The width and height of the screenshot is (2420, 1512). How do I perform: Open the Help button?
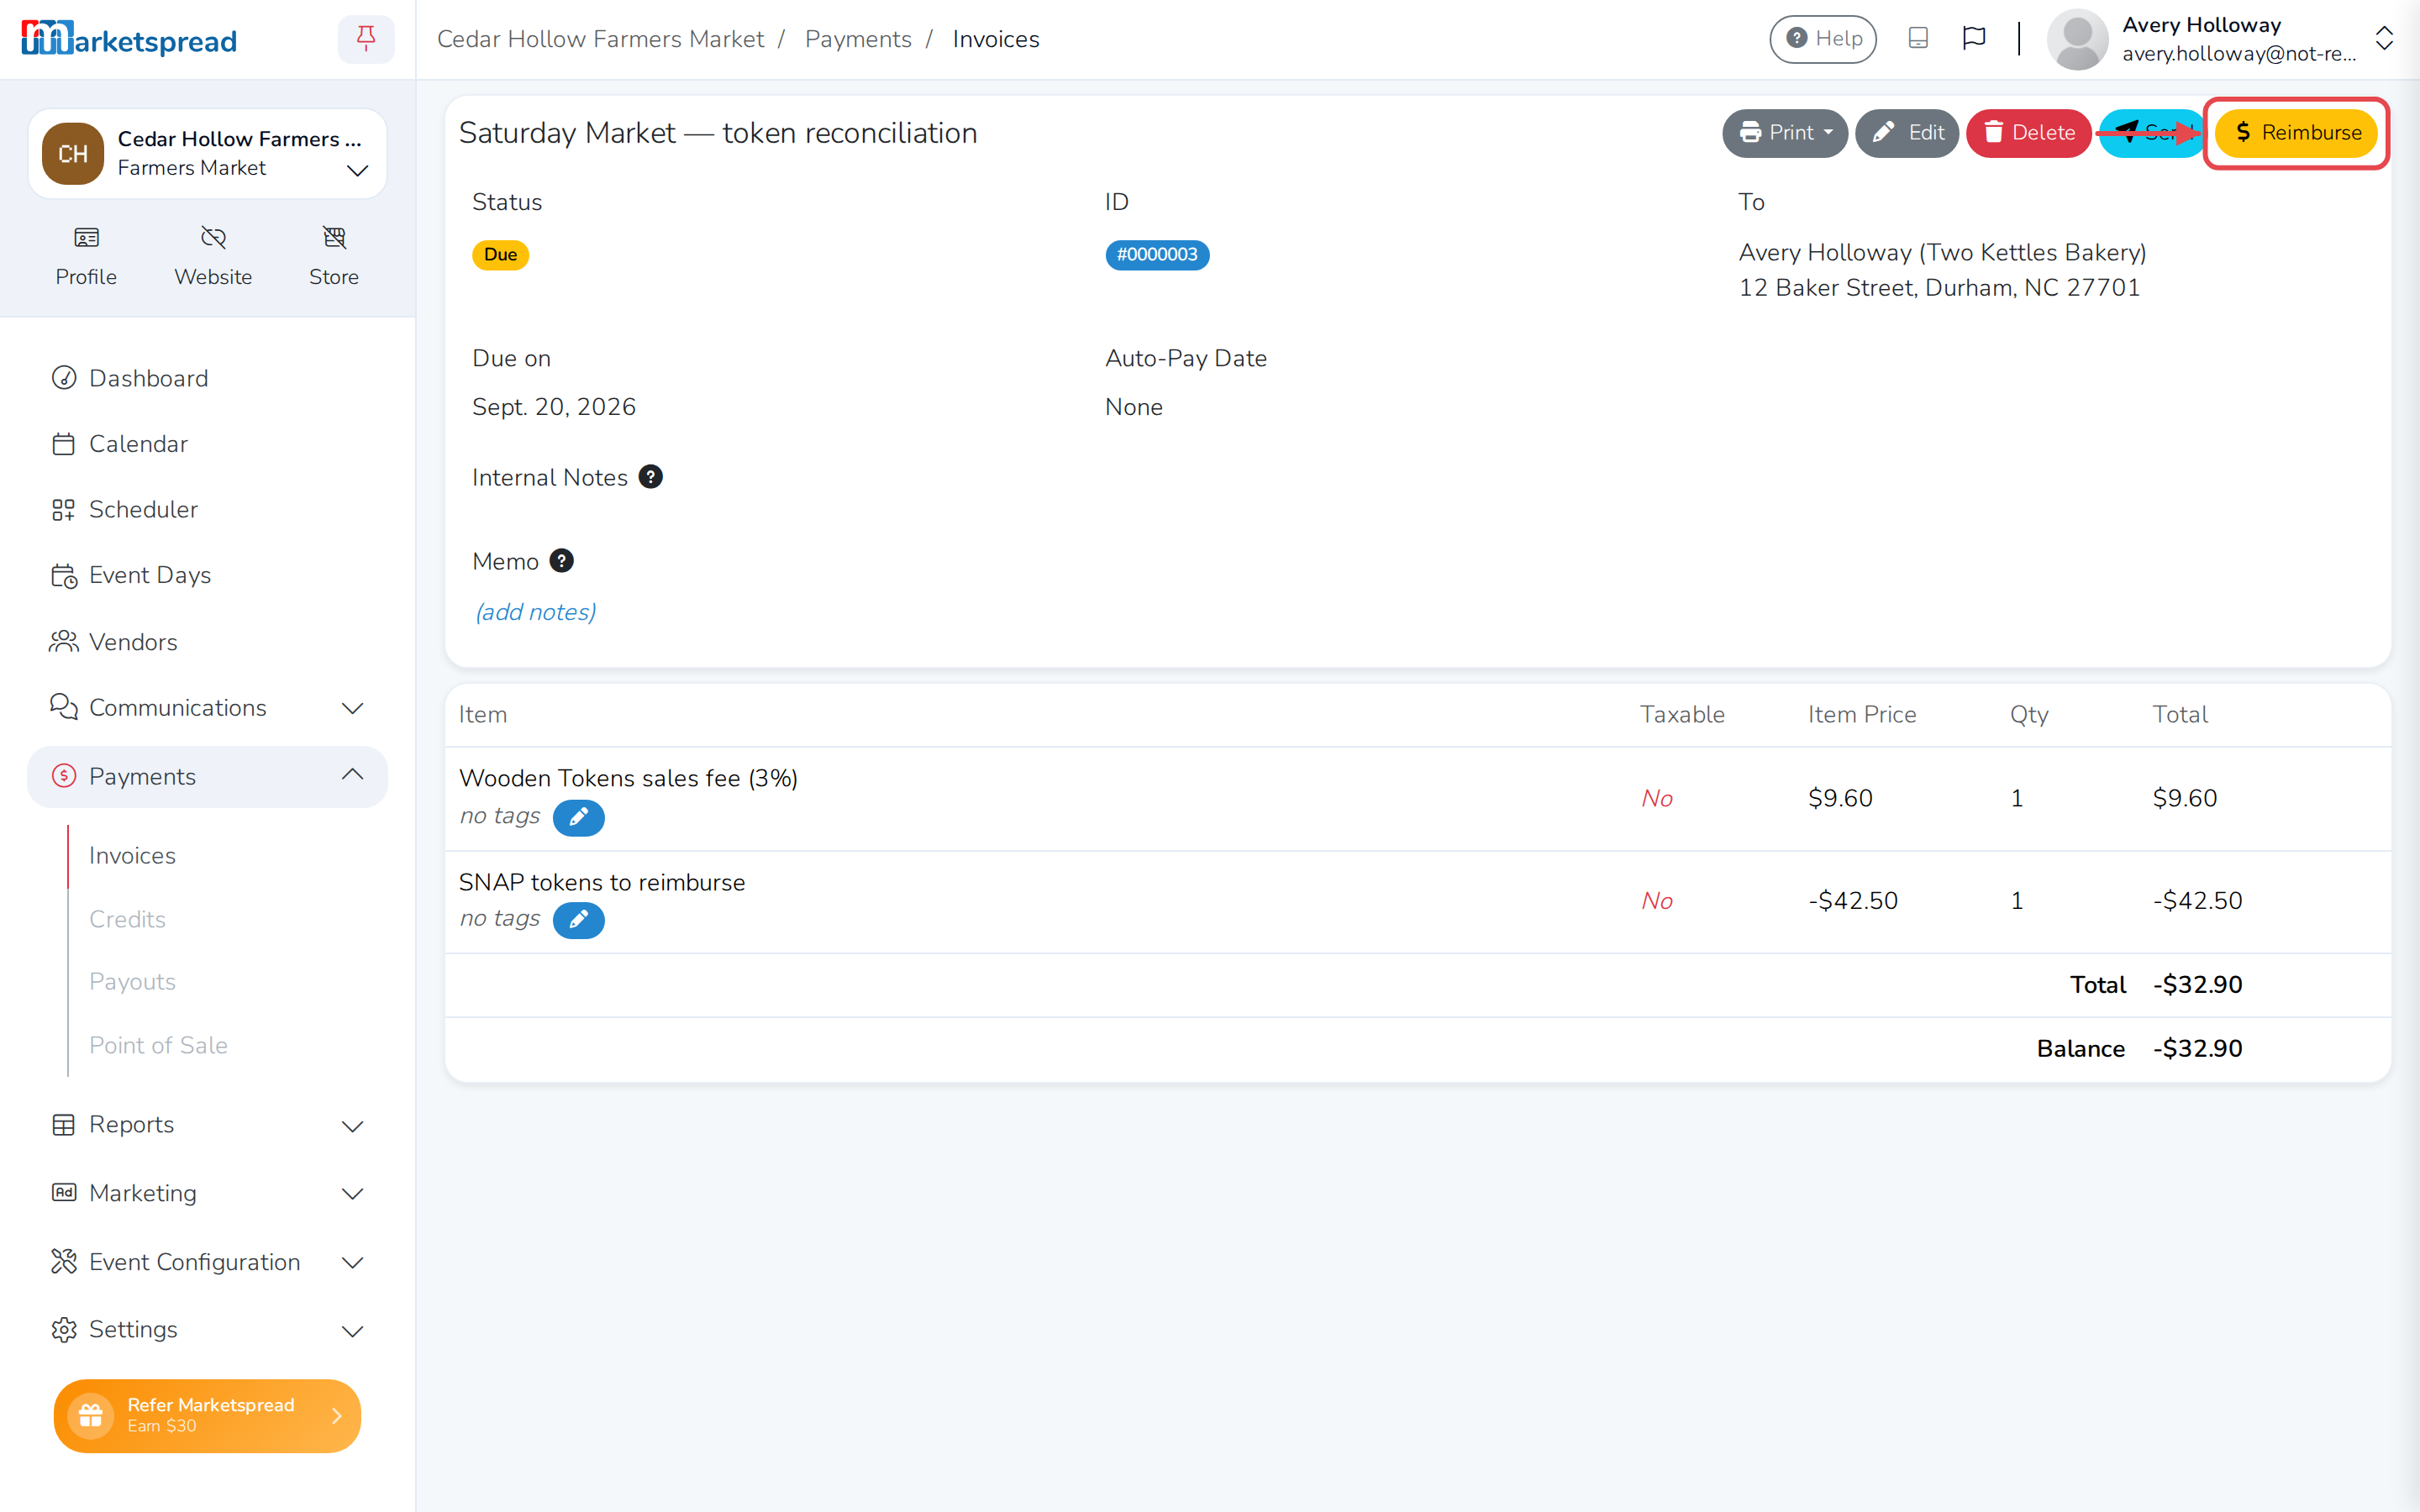[1823, 39]
